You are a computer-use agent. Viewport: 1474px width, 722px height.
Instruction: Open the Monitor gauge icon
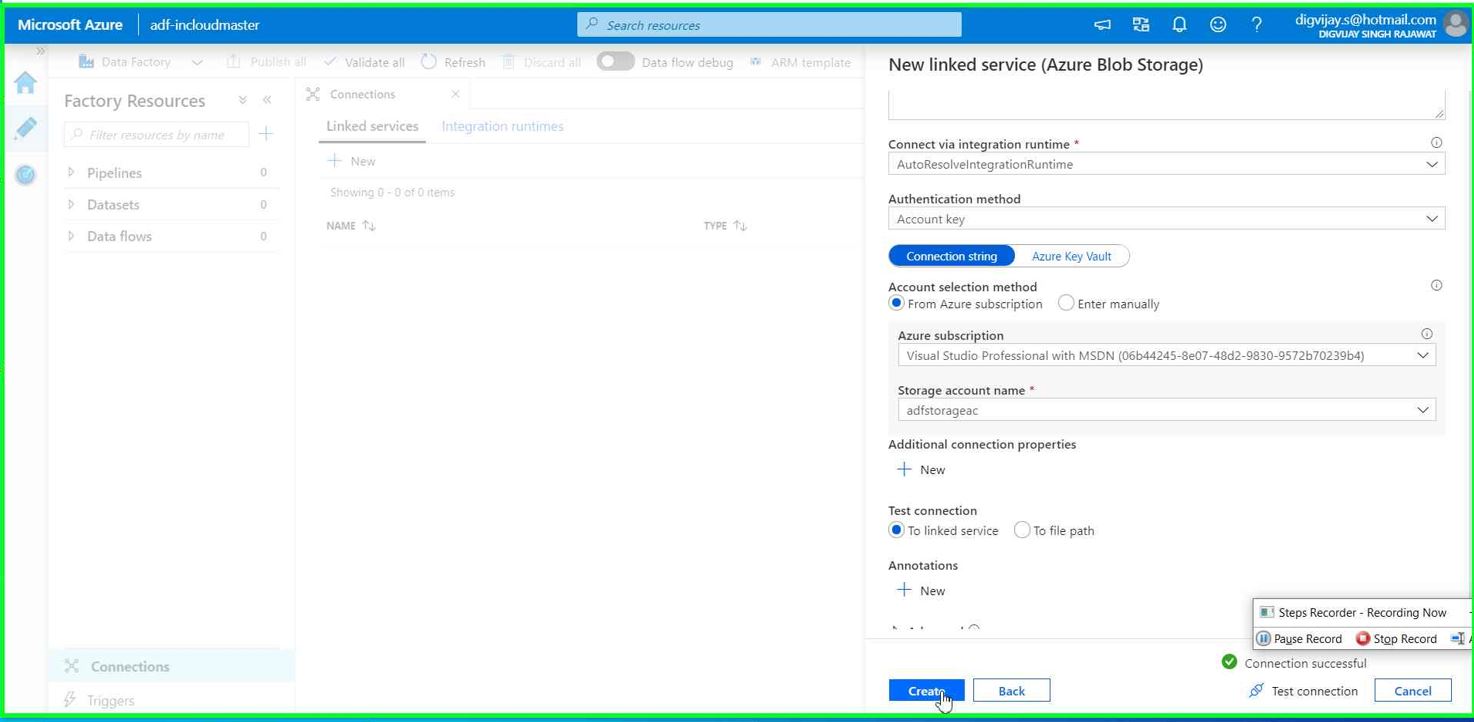26,175
